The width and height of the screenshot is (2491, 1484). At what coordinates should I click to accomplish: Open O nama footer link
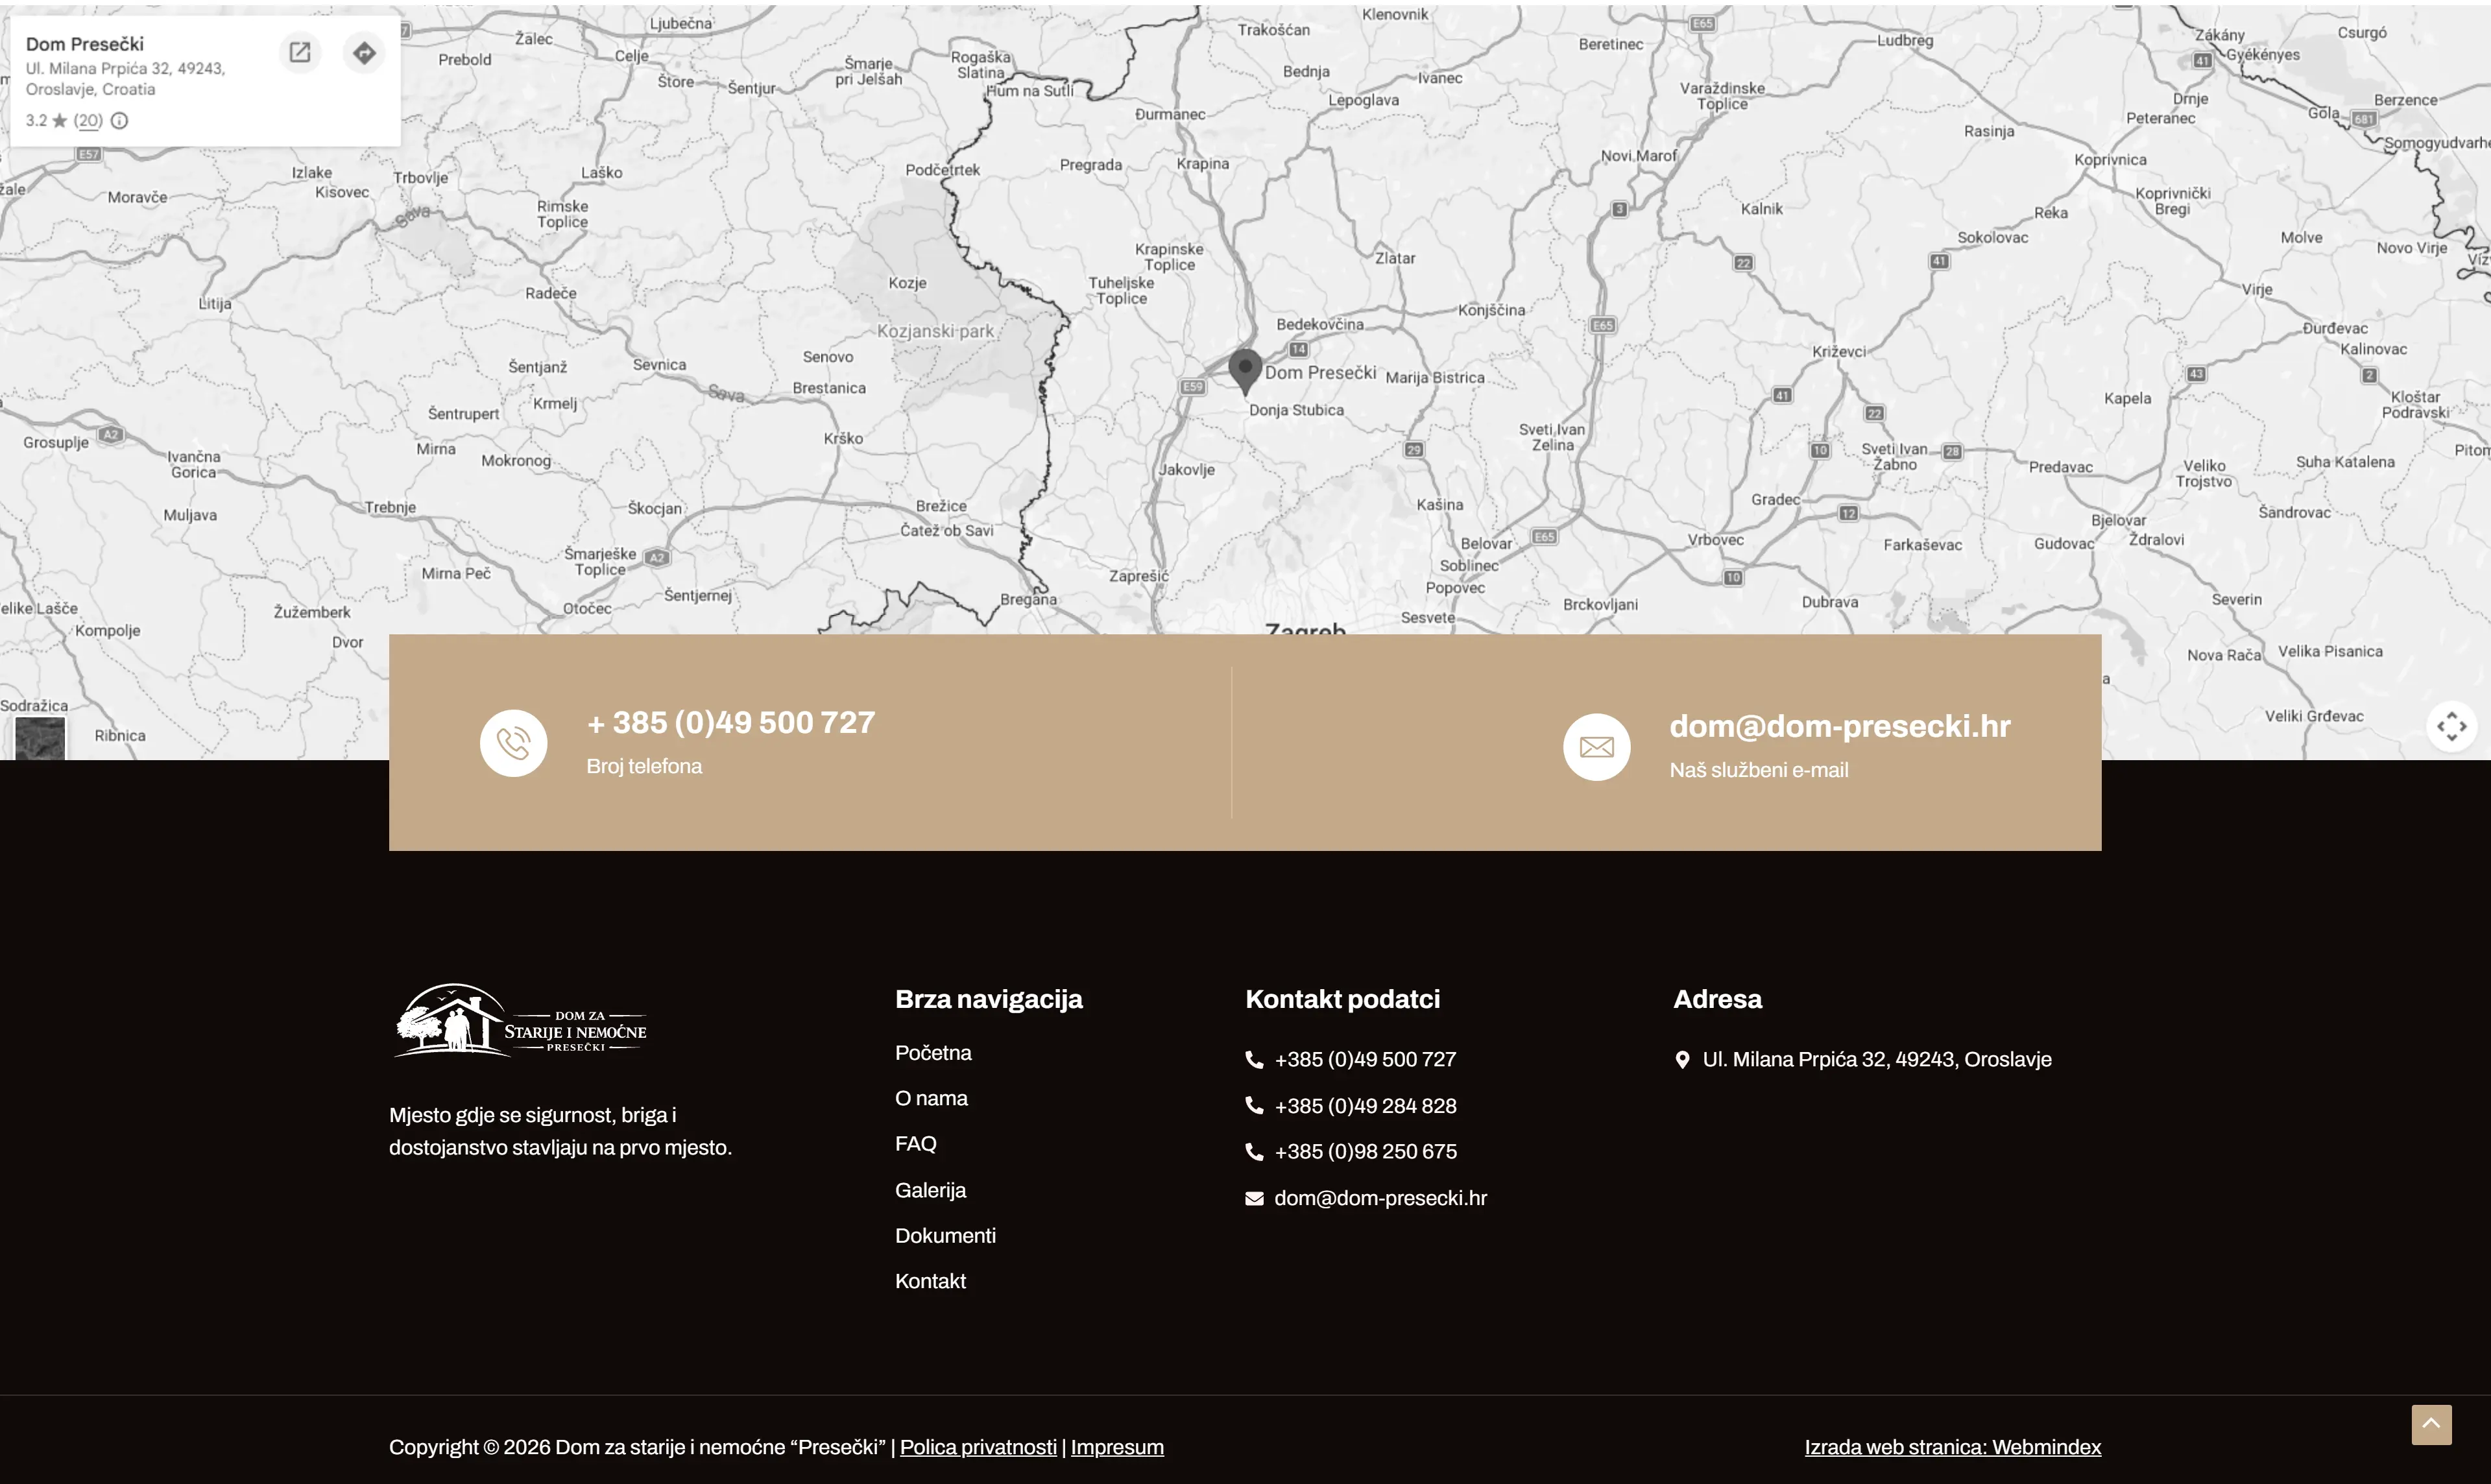pyautogui.click(x=931, y=1098)
